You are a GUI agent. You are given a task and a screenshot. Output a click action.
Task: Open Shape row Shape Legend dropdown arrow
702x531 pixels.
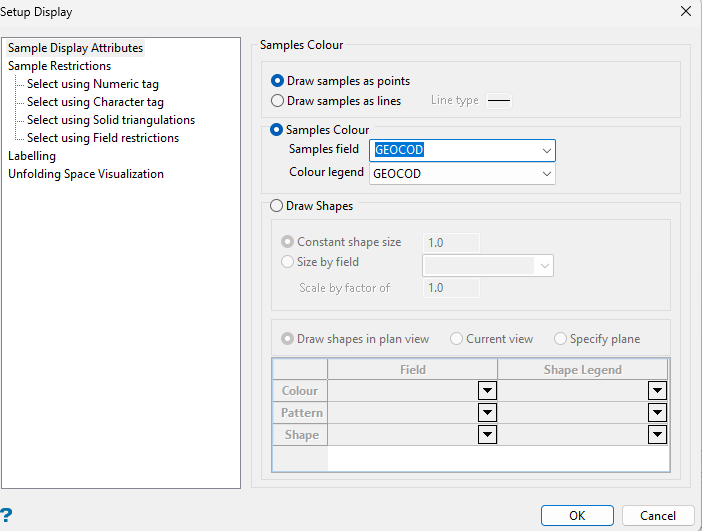click(657, 435)
